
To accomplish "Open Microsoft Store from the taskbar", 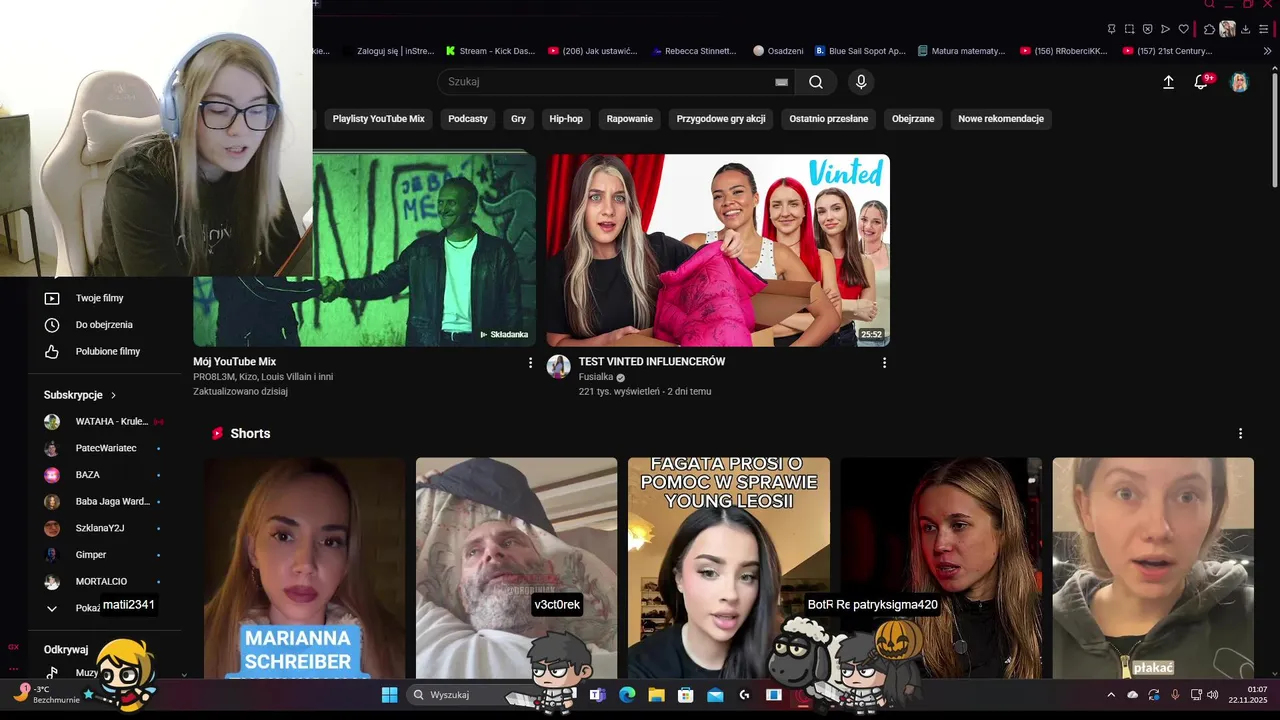I will pyautogui.click(x=685, y=695).
